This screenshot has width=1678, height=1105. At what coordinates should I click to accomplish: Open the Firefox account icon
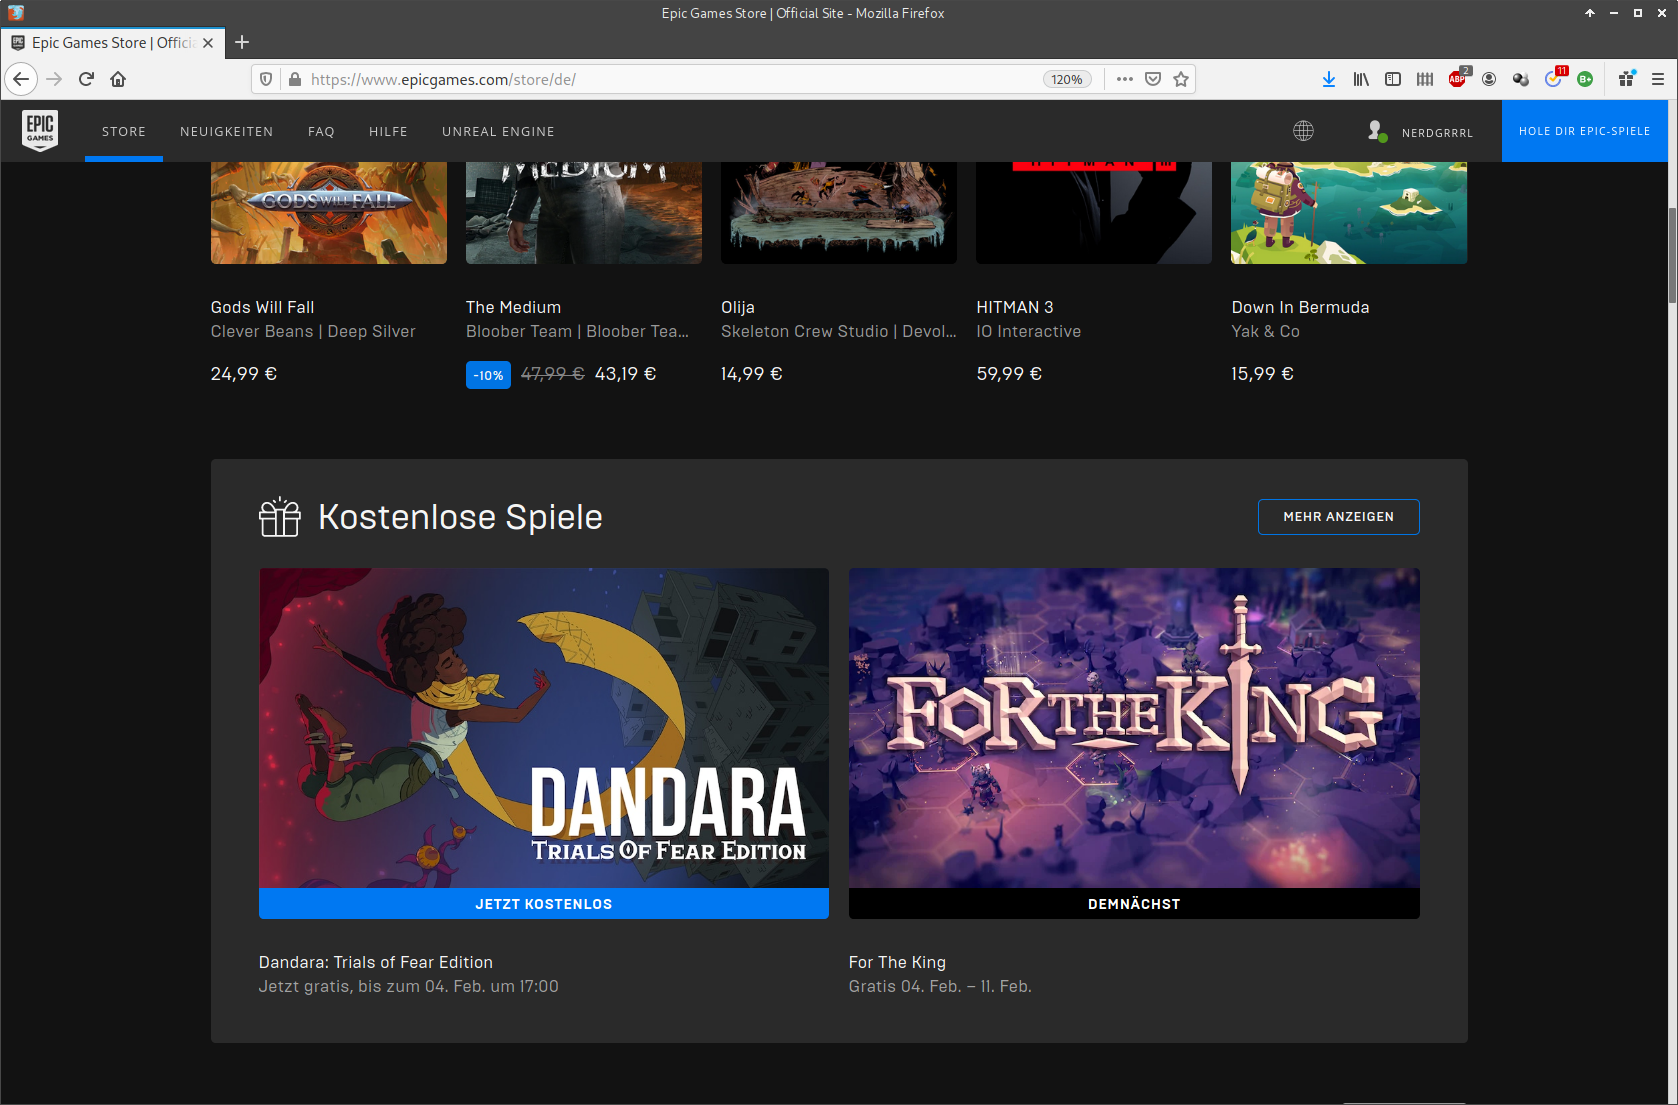1489,79
